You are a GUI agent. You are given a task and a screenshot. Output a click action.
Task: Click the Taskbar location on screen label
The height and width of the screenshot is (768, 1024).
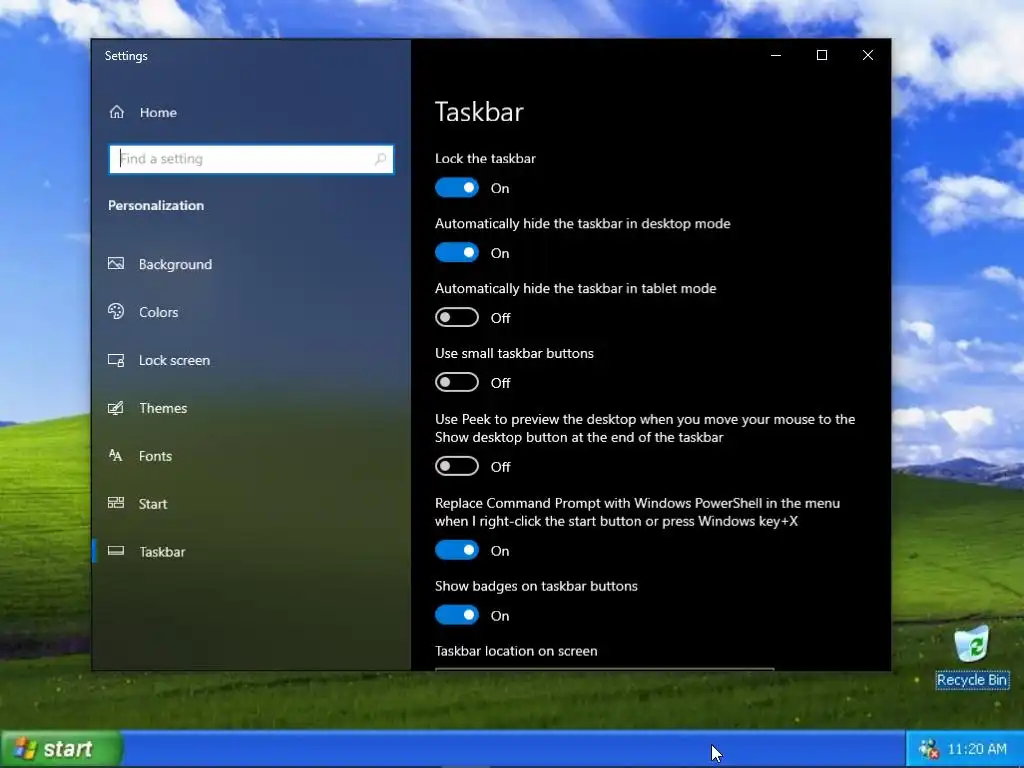click(516, 650)
